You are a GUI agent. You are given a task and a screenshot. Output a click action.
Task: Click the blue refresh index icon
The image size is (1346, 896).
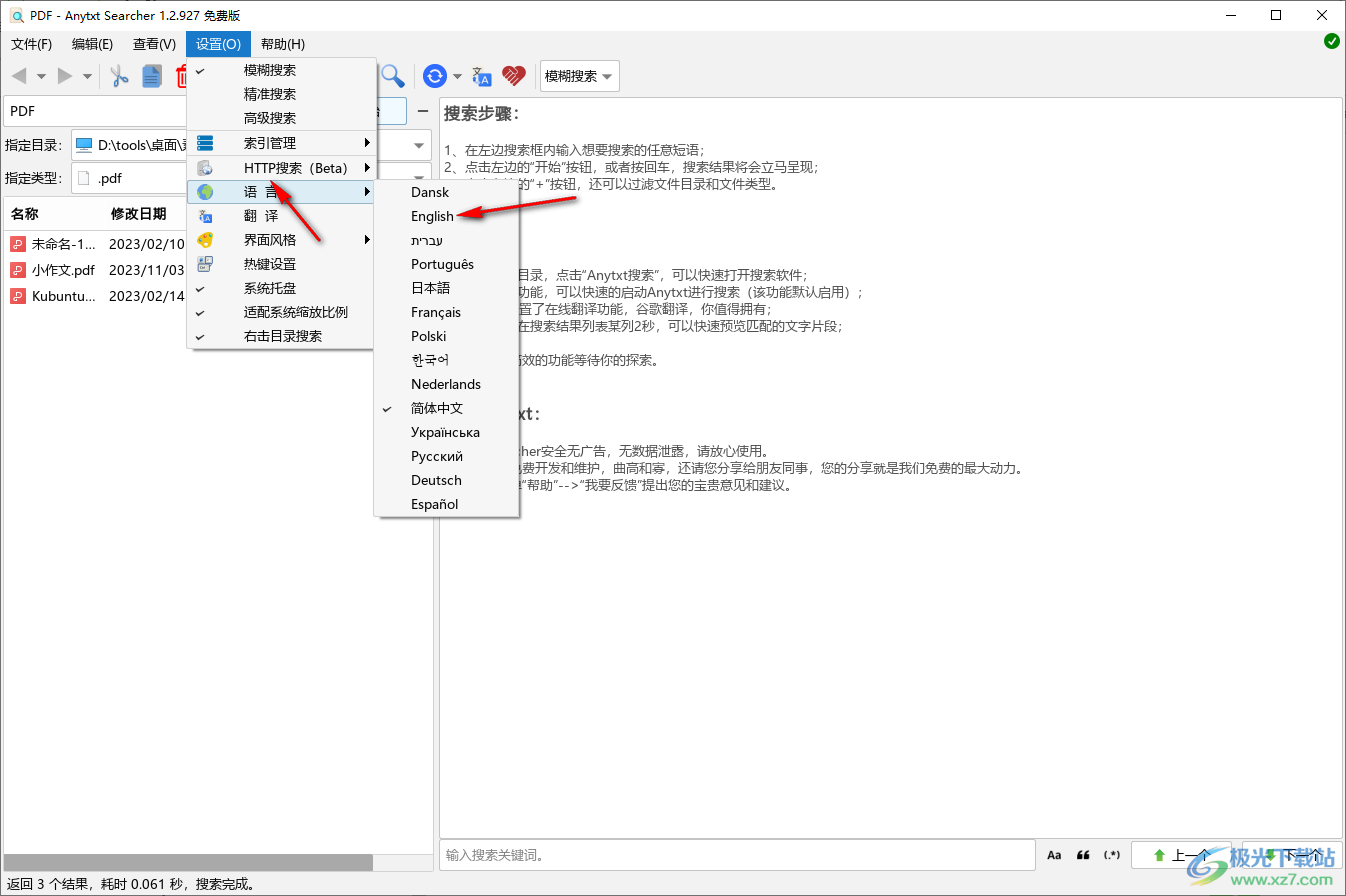[435, 76]
